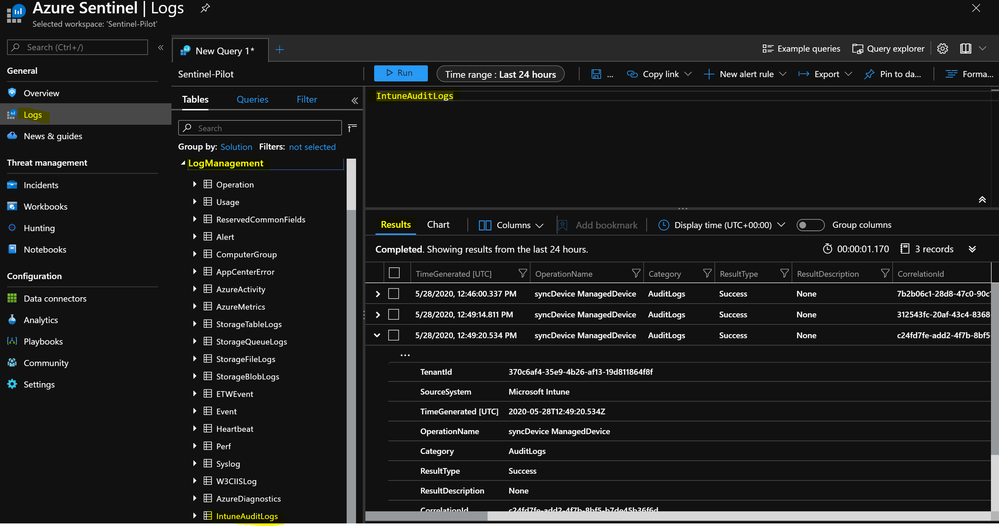
Task: Expand the 12:49:14.811 PM result row
Action: coord(377,315)
